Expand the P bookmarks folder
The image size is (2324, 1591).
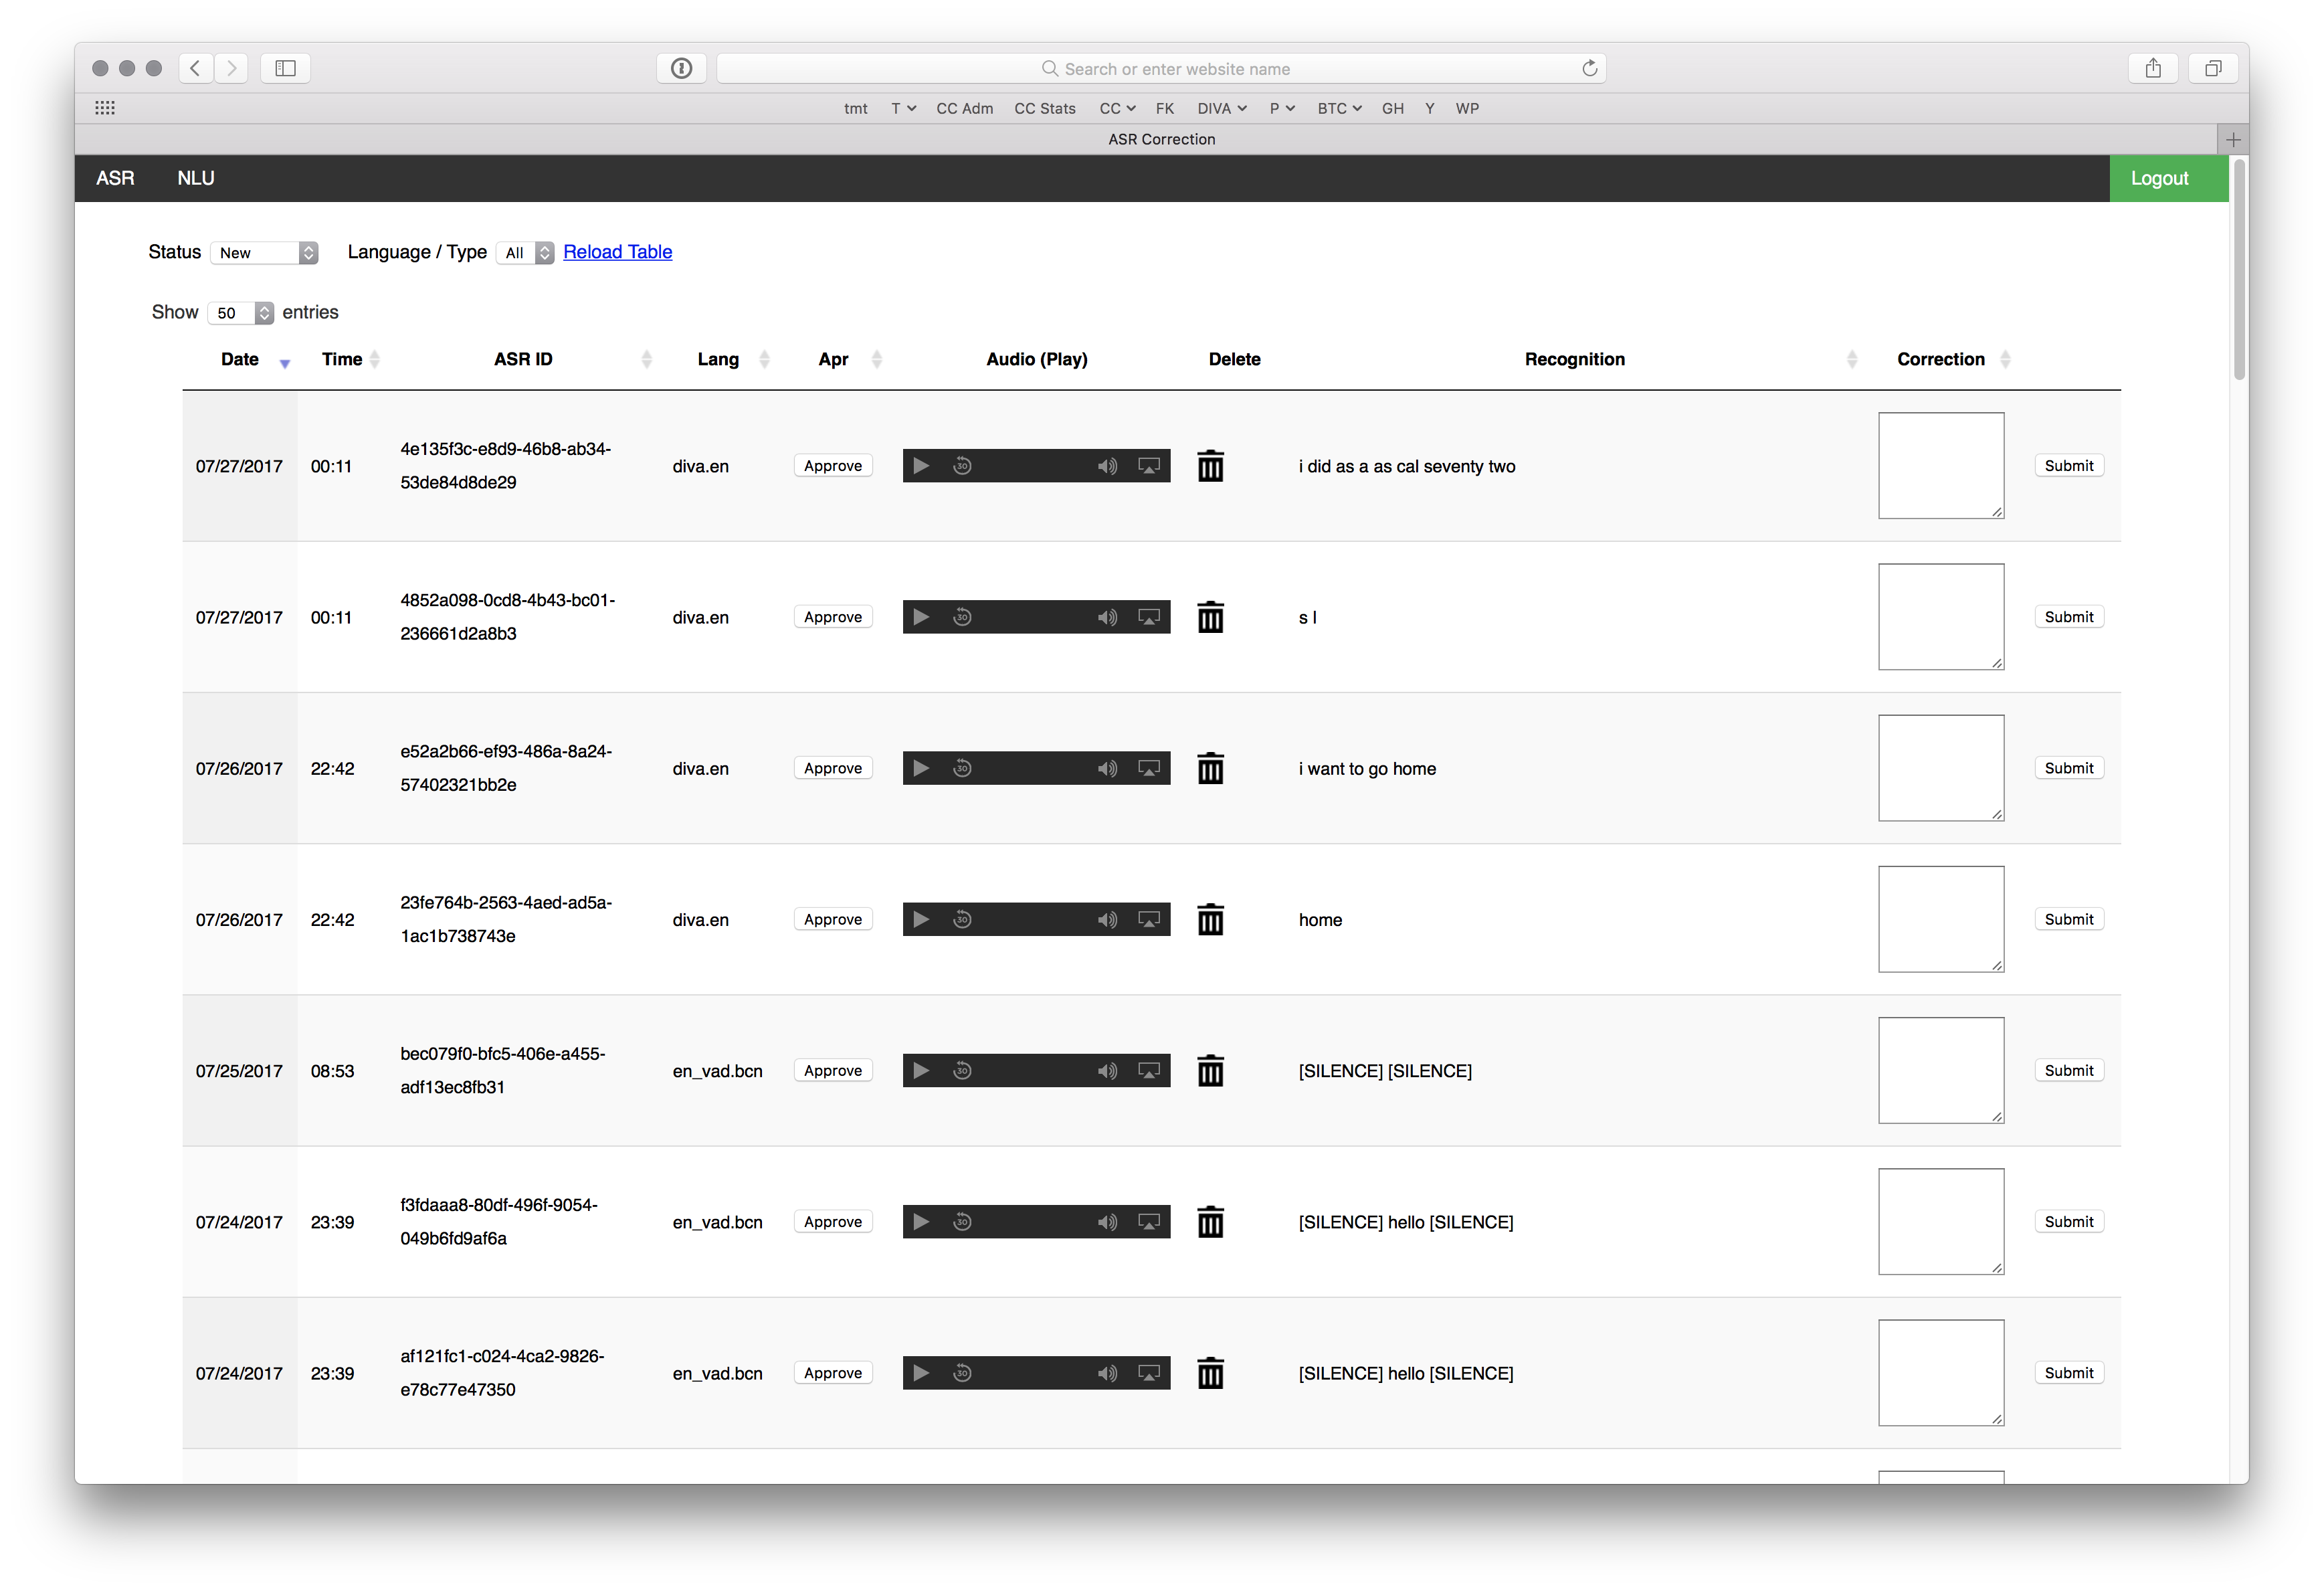pos(1282,108)
